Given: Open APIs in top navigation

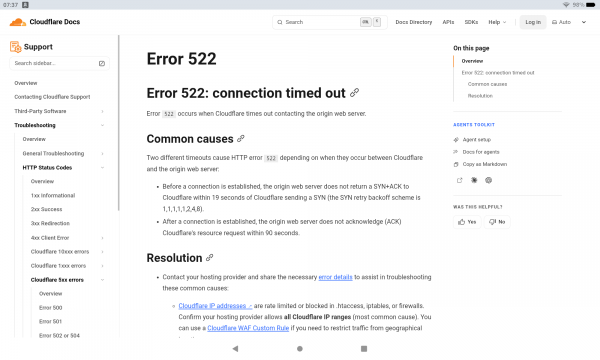Looking at the screenshot, I should (448, 22).
